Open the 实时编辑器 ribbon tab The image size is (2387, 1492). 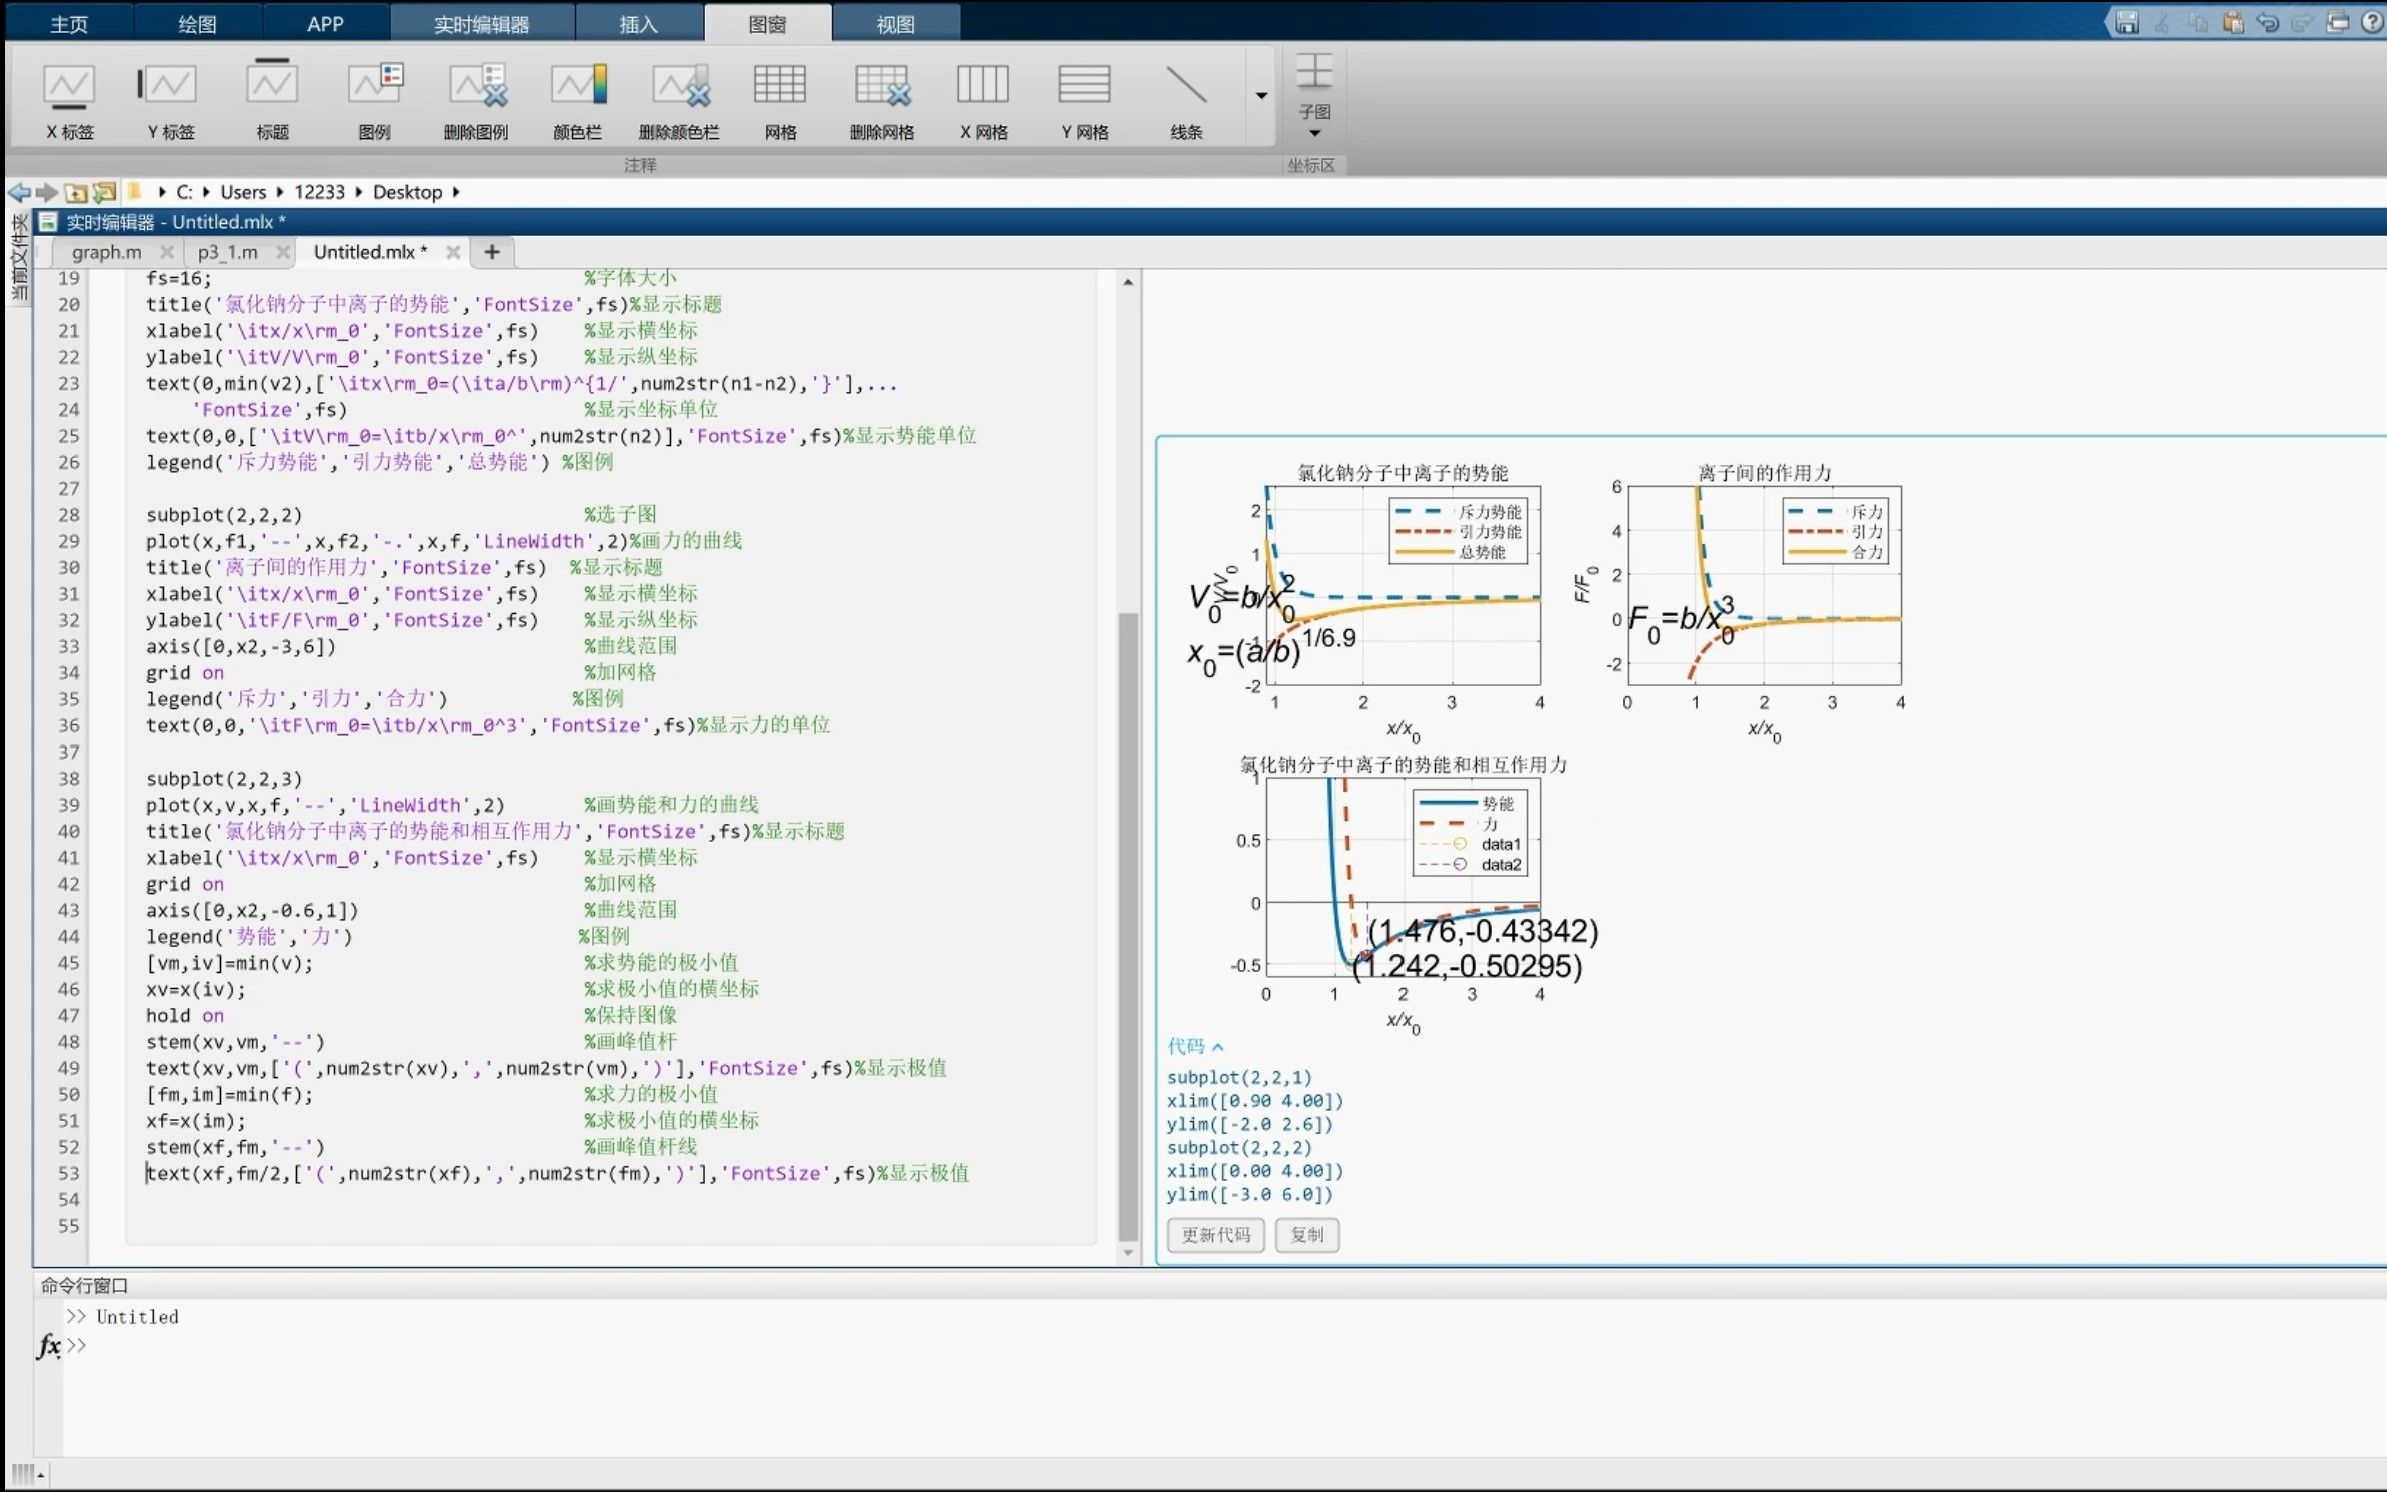click(x=481, y=24)
